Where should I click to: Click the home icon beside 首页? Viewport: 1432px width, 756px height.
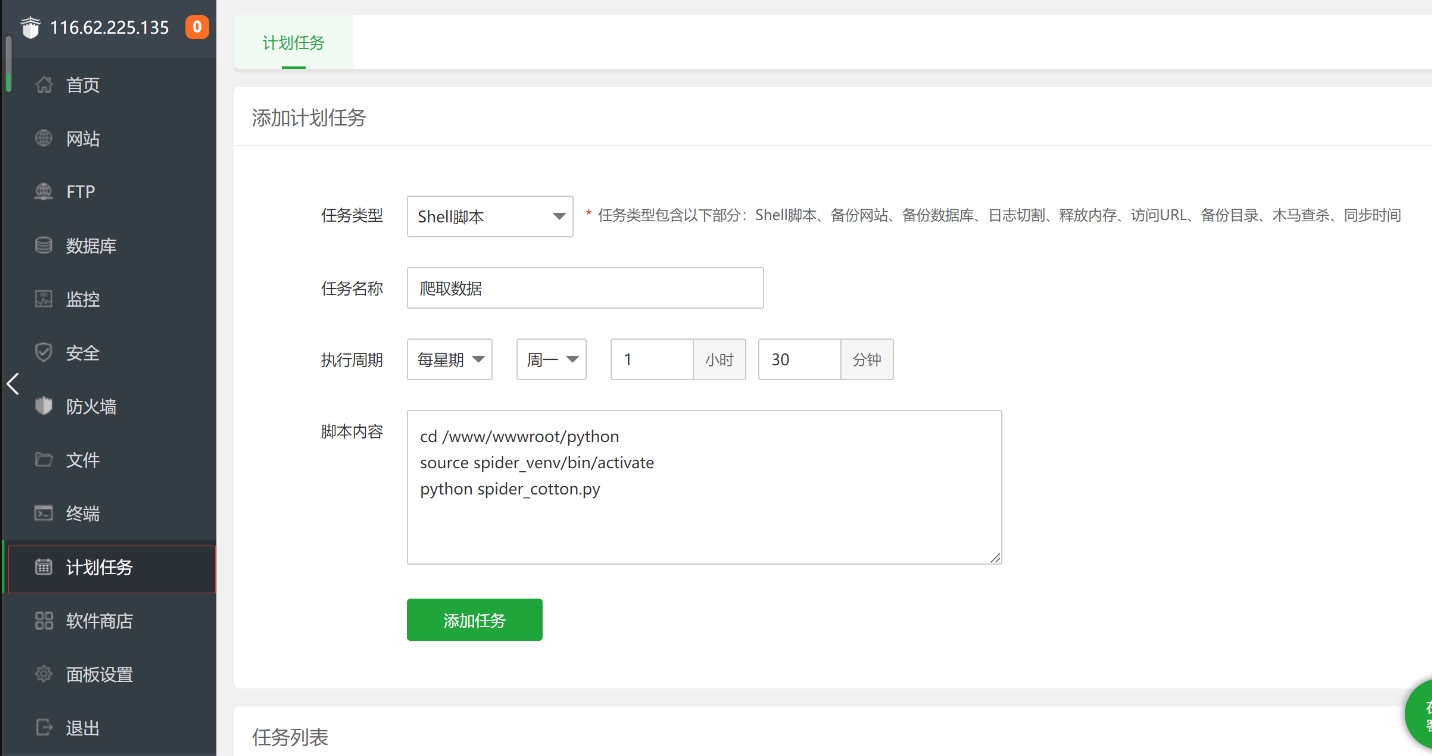pyautogui.click(x=44, y=85)
